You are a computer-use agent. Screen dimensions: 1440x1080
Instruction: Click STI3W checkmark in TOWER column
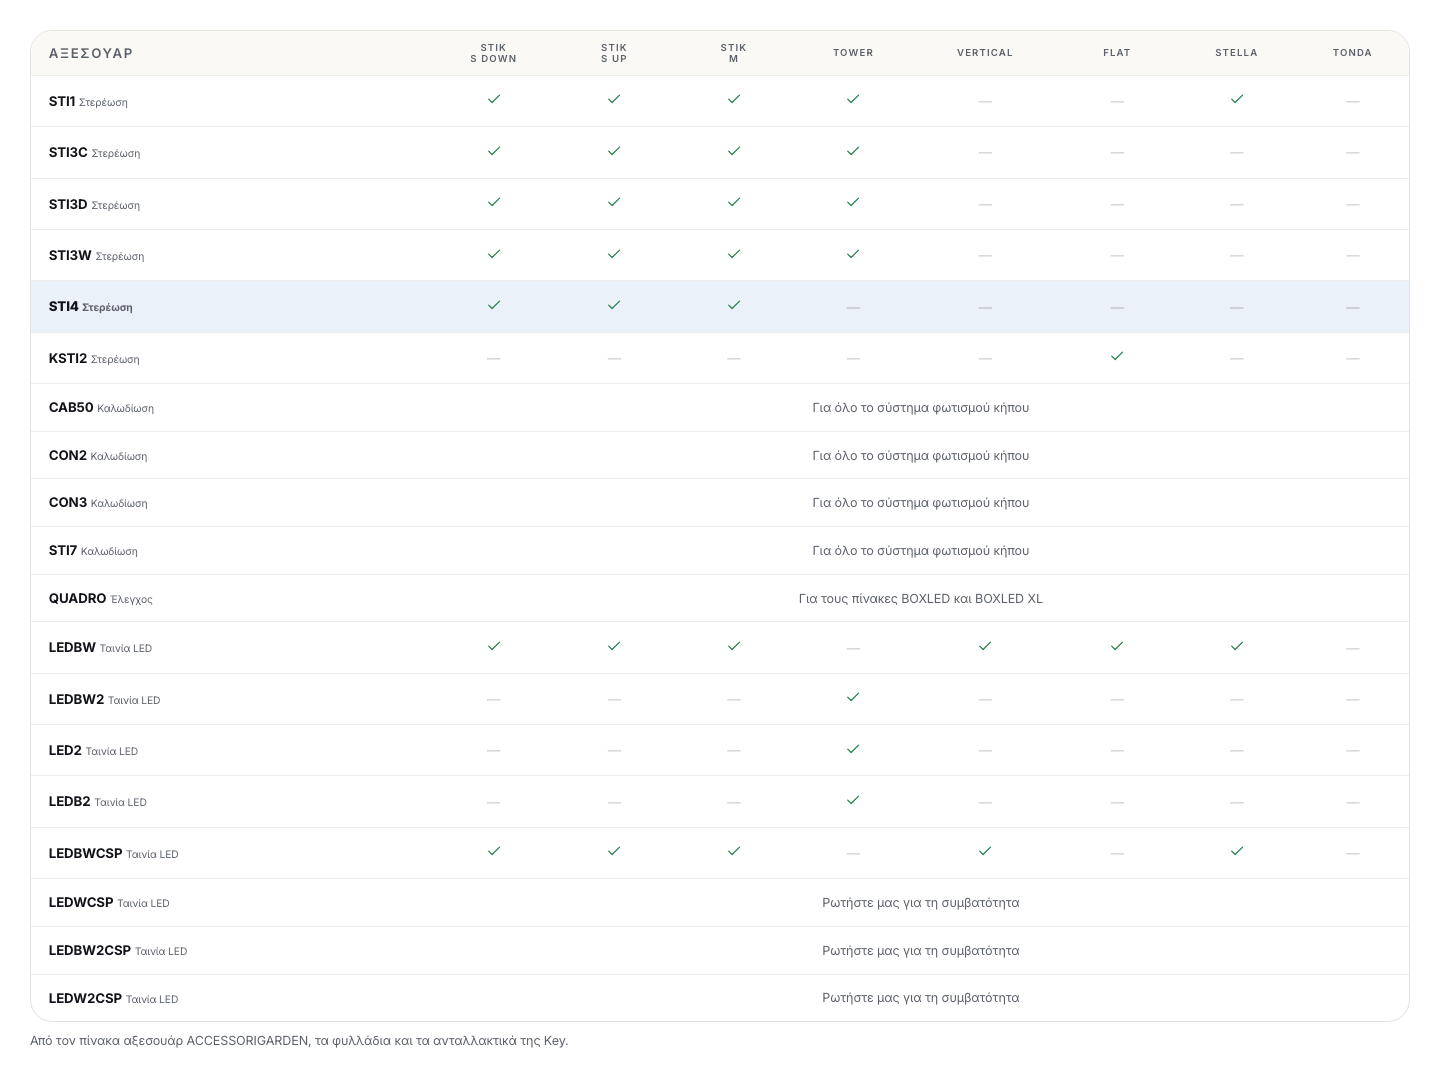coord(853,254)
